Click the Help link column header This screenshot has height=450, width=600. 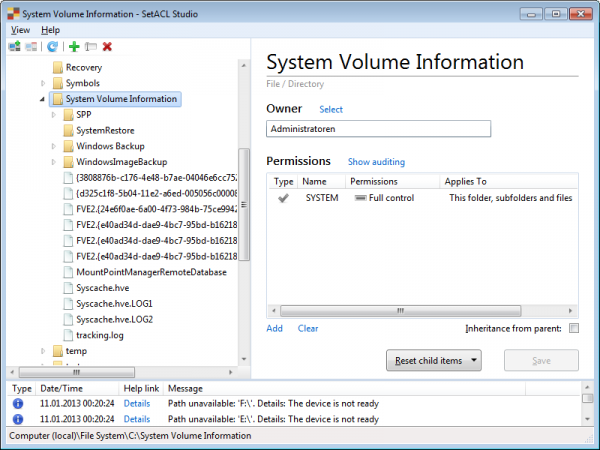141,388
